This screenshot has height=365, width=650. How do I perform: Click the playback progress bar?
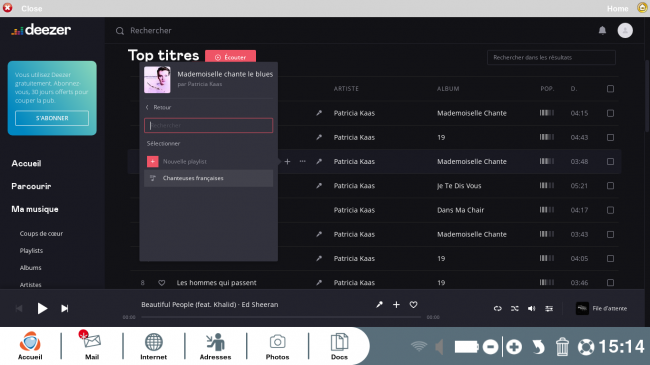(281, 317)
